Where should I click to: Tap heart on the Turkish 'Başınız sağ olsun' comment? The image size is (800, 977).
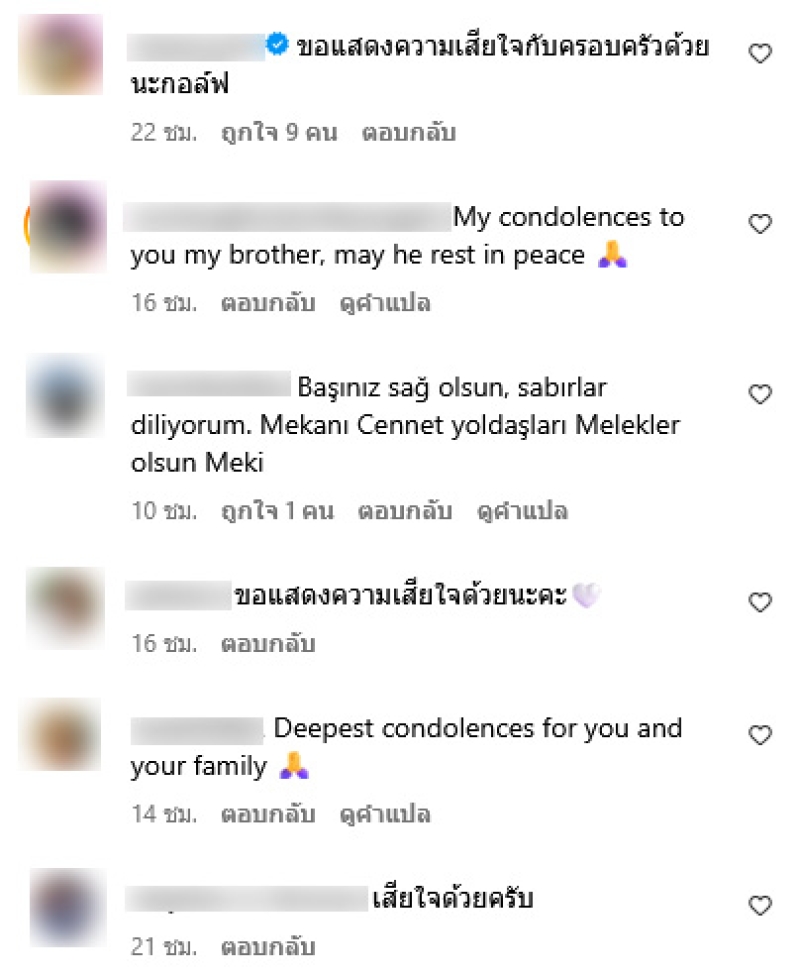click(760, 394)
